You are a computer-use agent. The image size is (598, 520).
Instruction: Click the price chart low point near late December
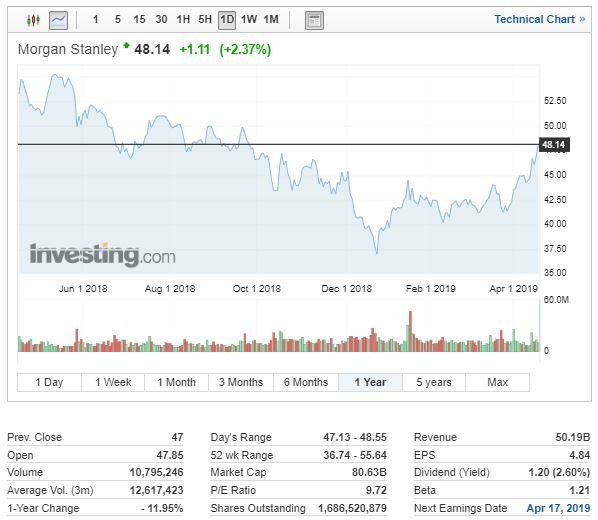coord(377,252)
